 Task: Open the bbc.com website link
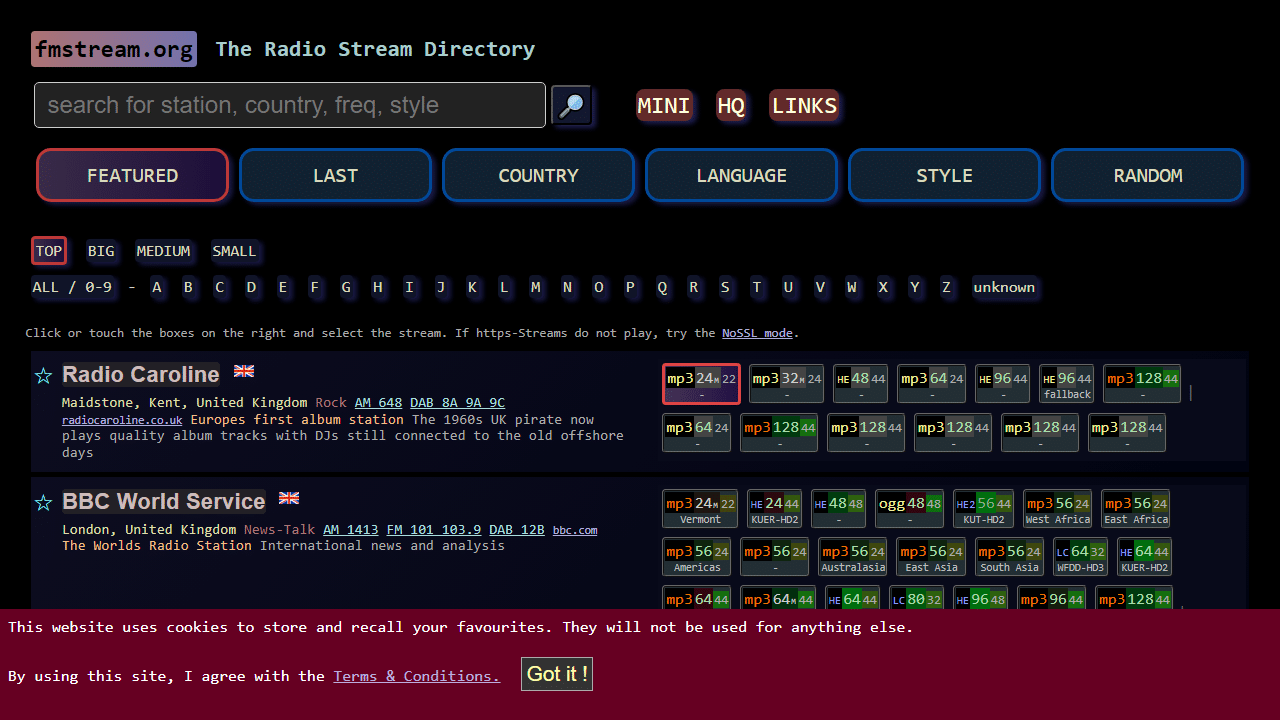[x=575, y=530]
